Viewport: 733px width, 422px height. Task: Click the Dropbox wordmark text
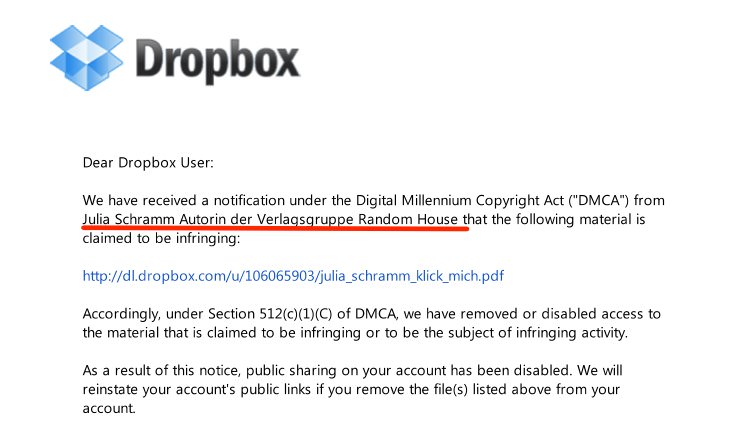(x=216, y=62)
